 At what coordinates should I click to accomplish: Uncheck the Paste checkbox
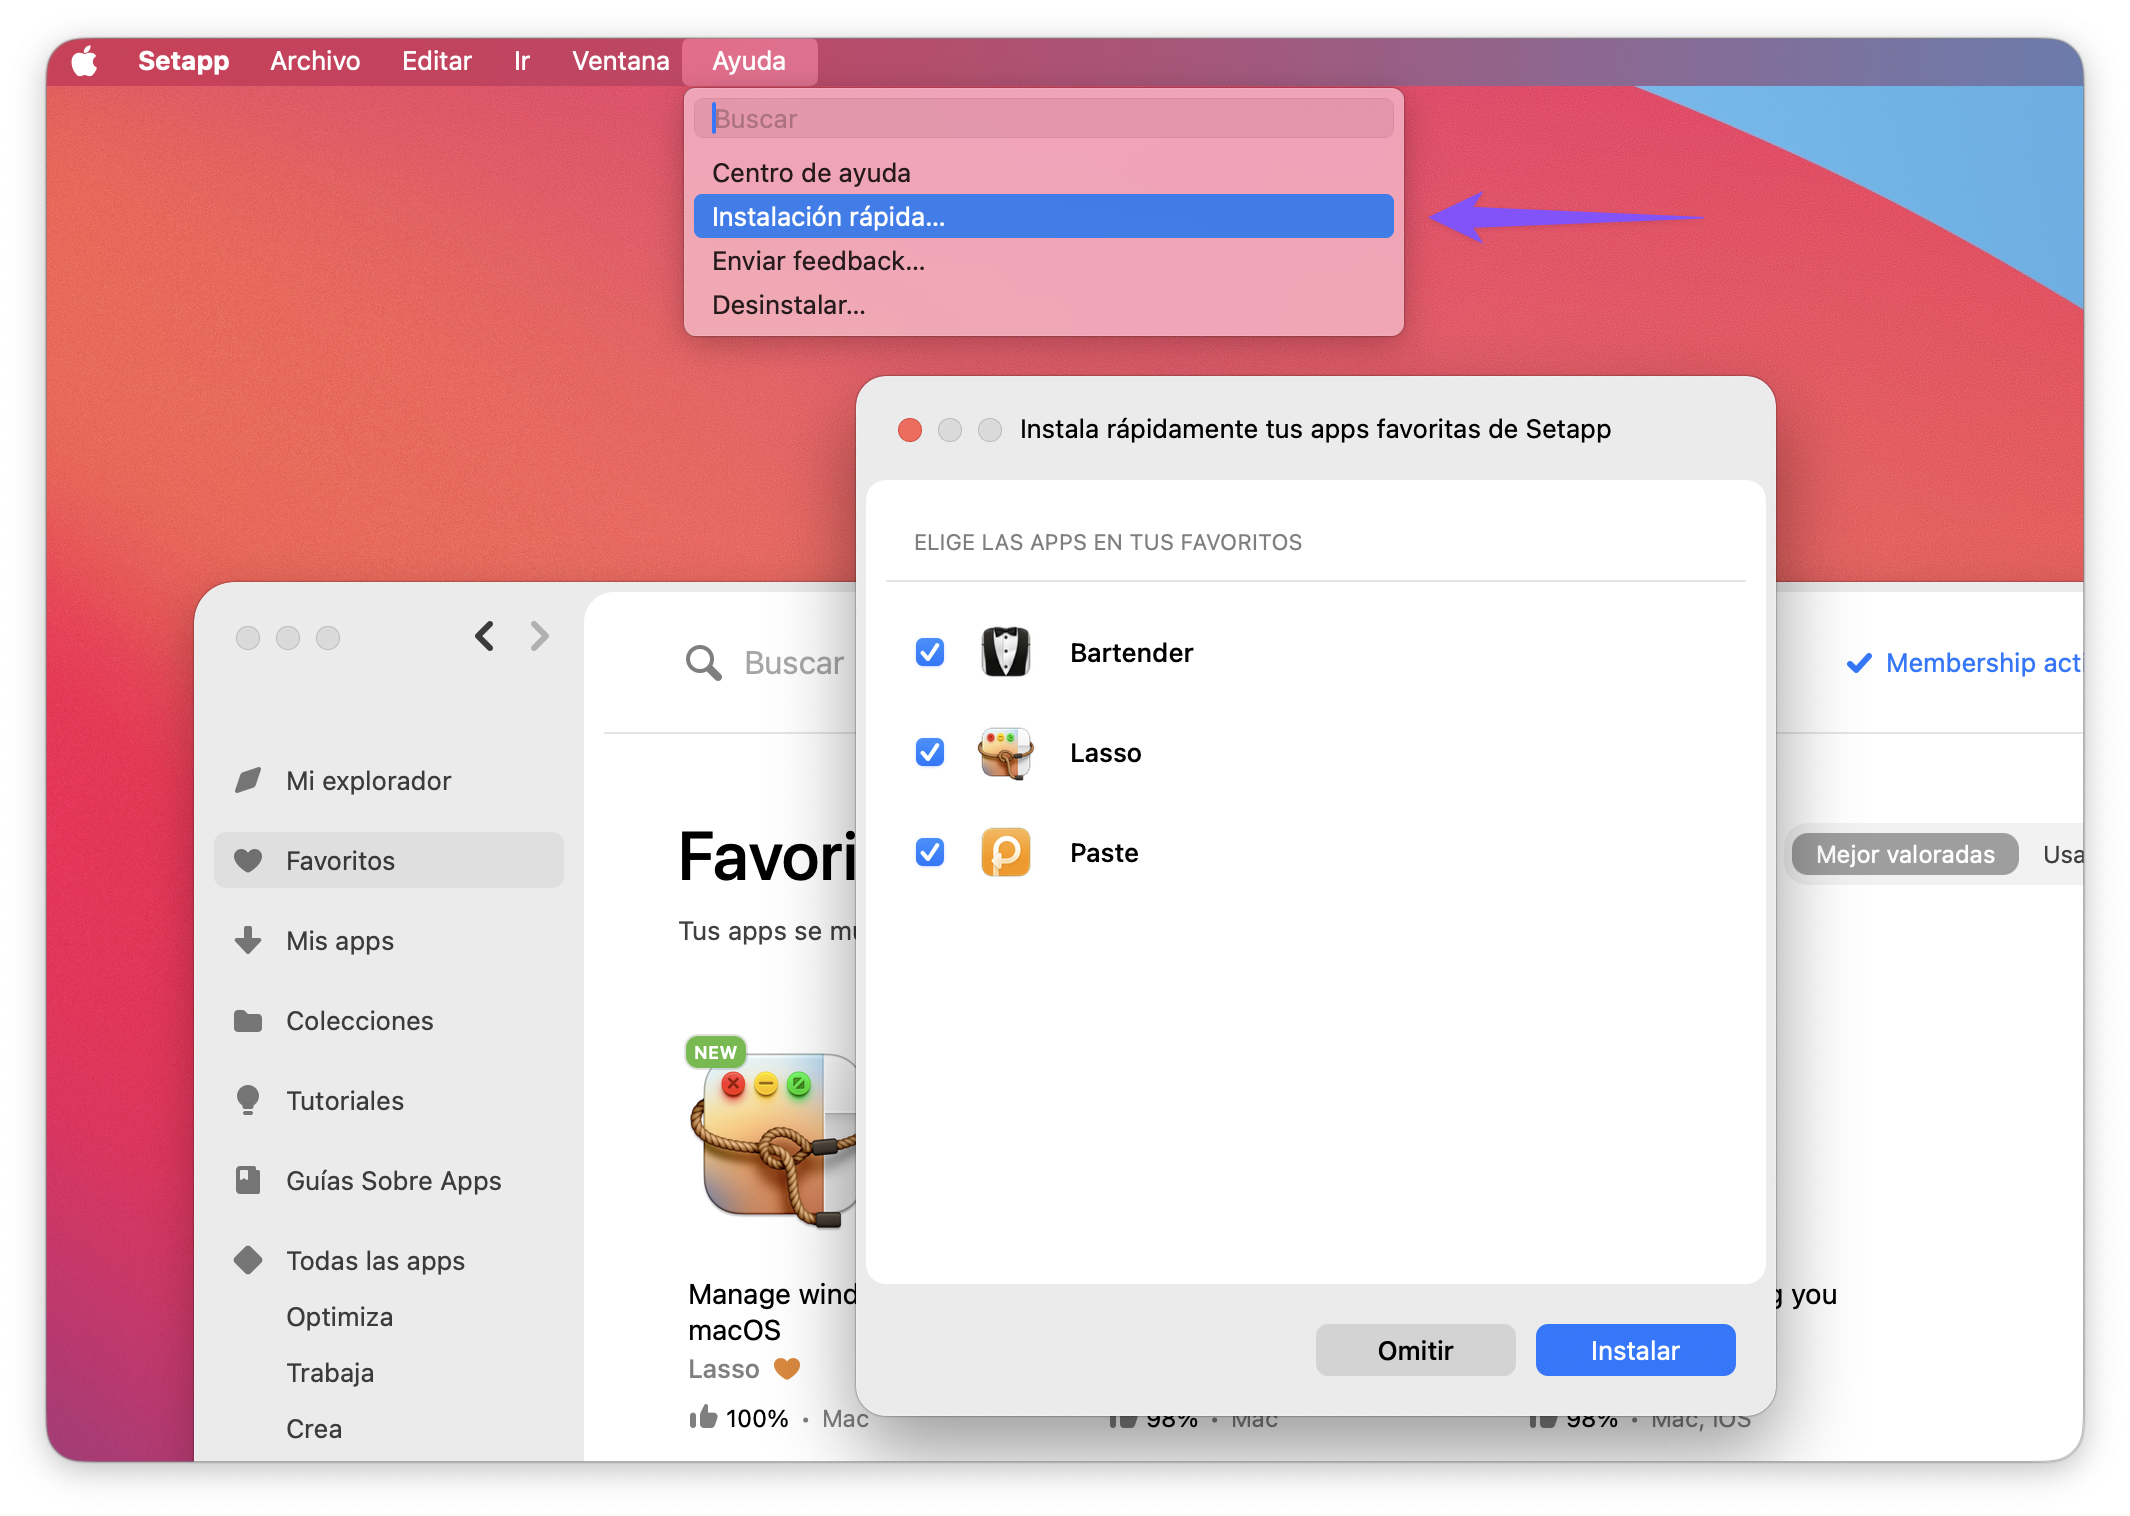click(x=930, y=852)
